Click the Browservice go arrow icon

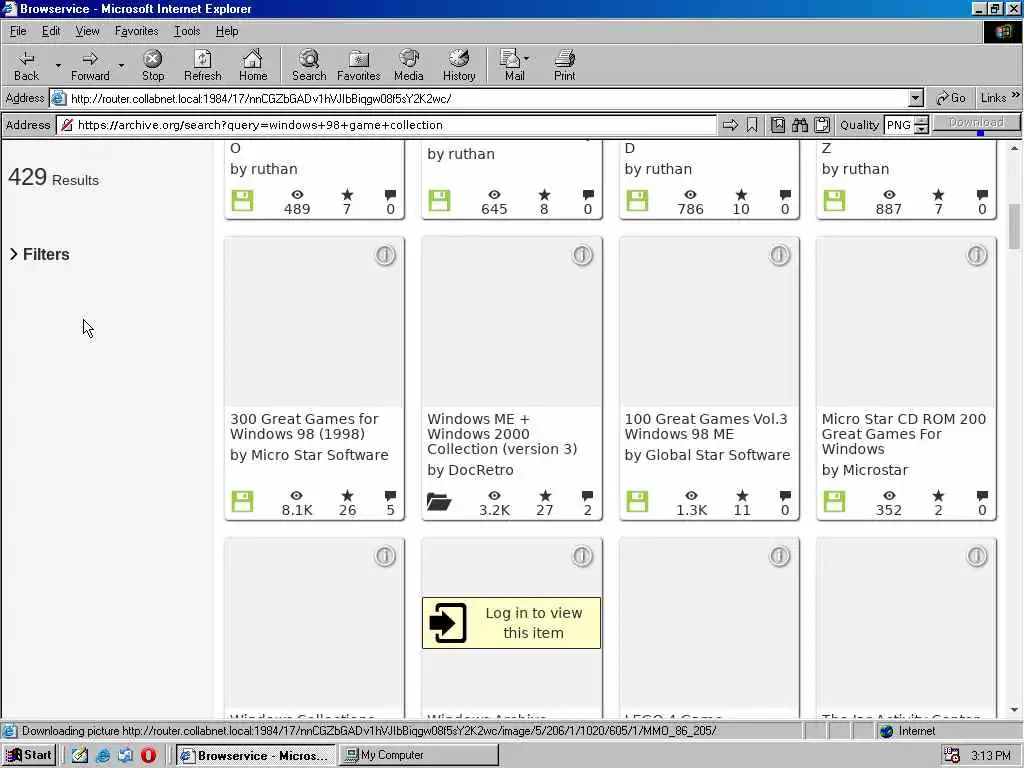(x=730, y=125)
